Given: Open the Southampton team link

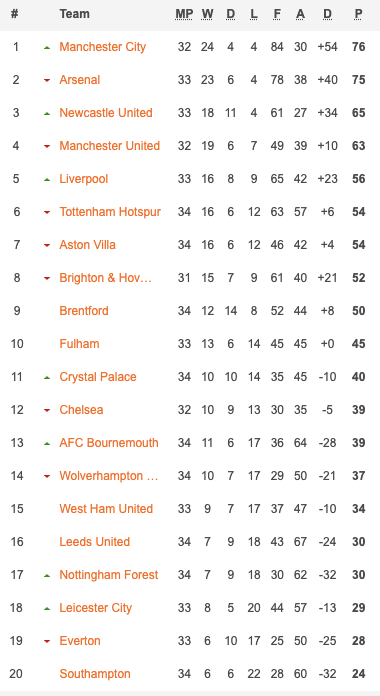Looking at the screenshot, I should tap(95, 674).
